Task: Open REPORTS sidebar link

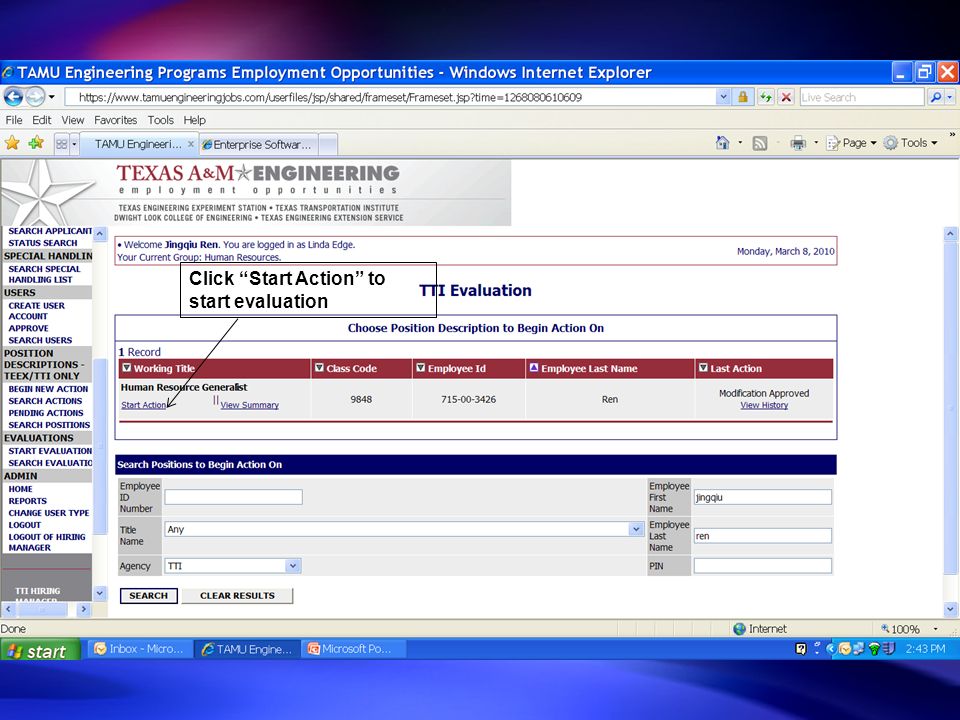Action: (28, 501)
